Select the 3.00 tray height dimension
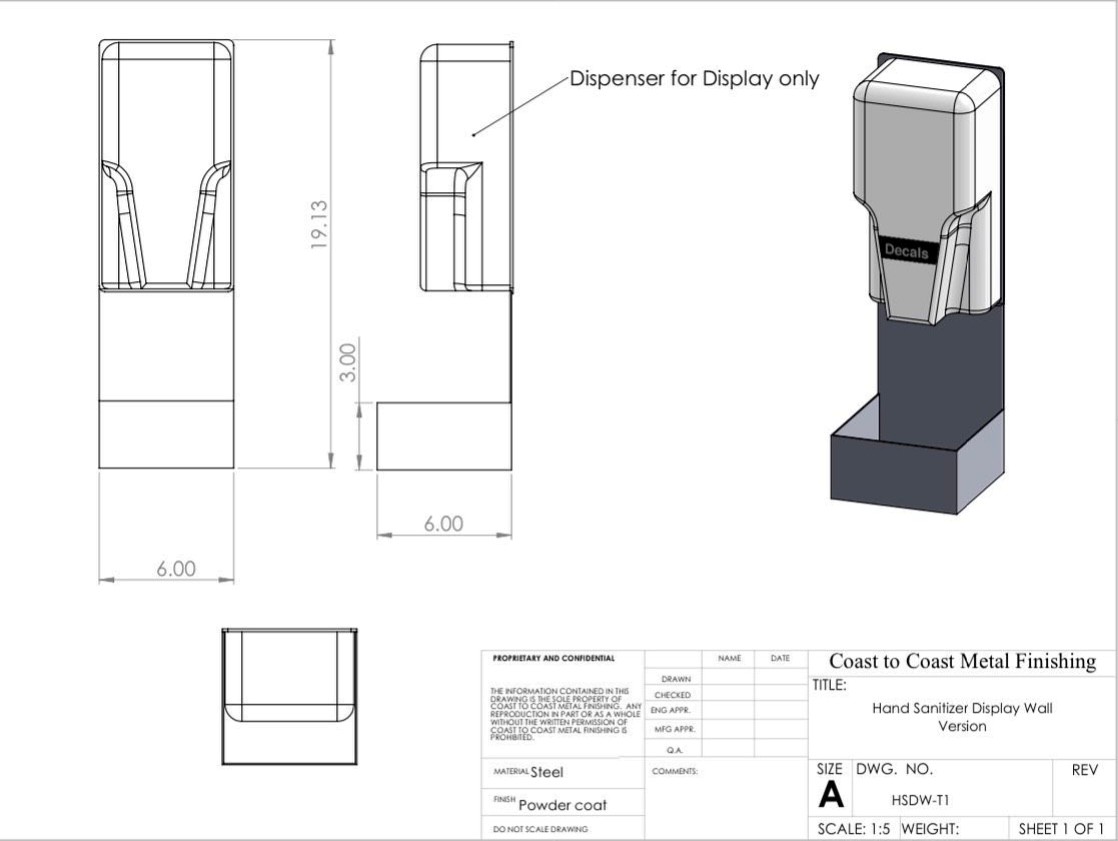Screen dimensions: 1118x841 347,363
